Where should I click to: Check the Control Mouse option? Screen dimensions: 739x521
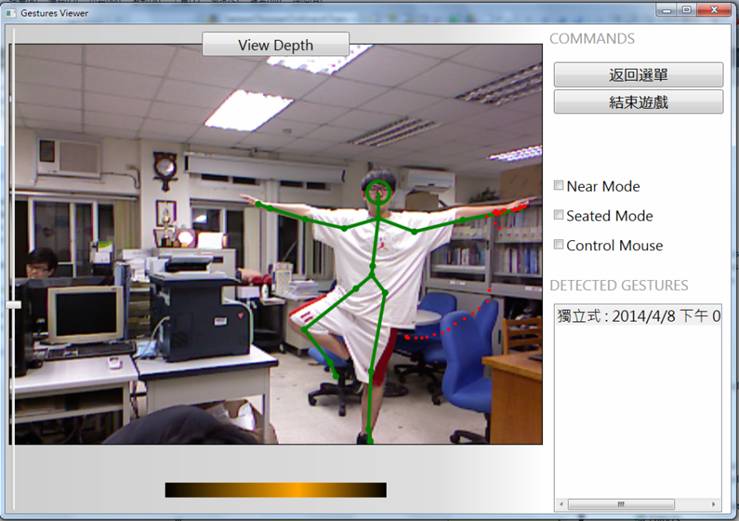pos(559,245)
